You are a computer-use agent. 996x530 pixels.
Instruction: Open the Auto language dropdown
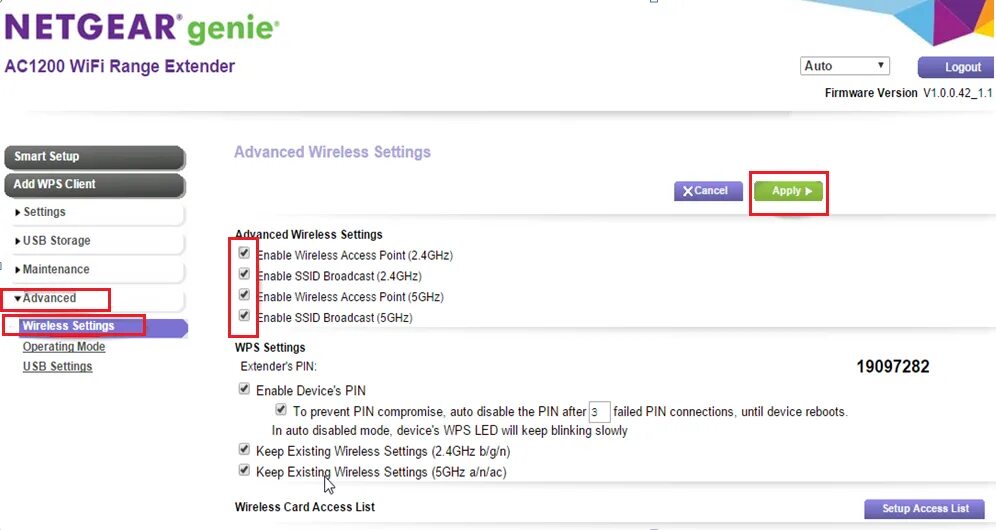pyautogui.click(x=844, y=65)
